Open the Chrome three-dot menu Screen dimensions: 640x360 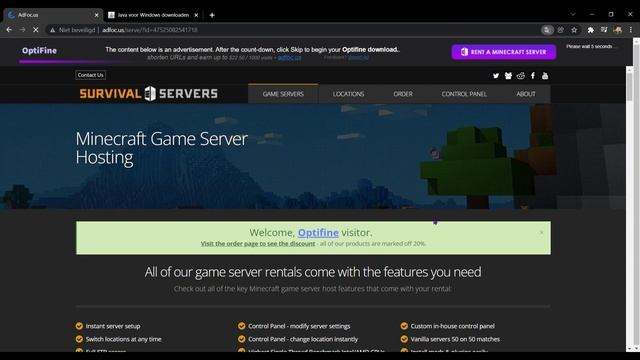point(631,30)
